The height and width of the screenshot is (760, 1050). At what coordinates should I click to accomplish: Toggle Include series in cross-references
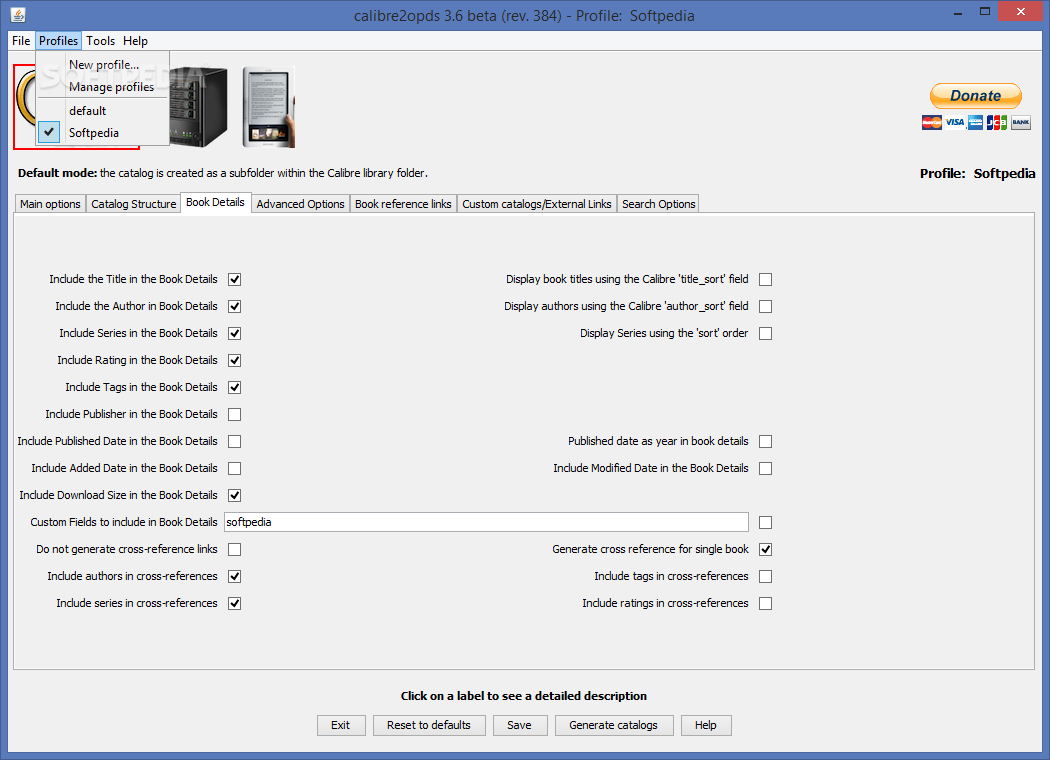coord(234,603)
